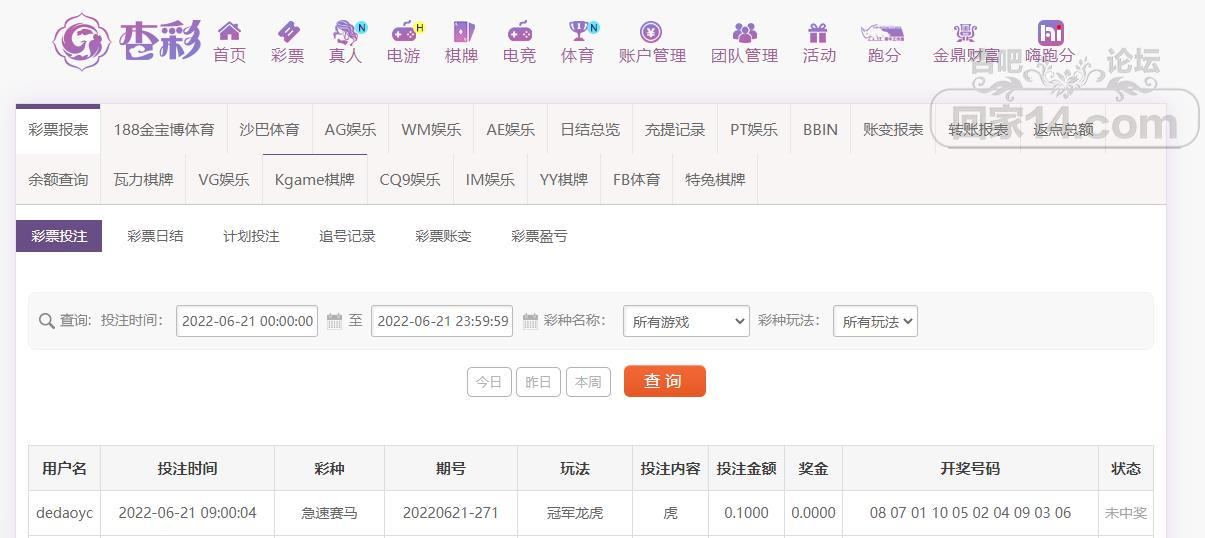Open calendar picker for start time
Screen dimensions: 1205x538
334,321
